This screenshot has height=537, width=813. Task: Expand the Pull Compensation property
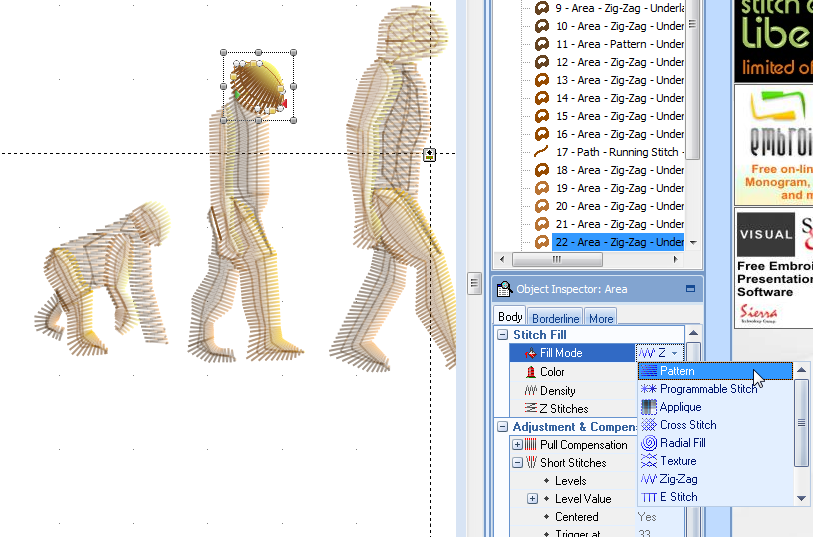pos(517,445)
